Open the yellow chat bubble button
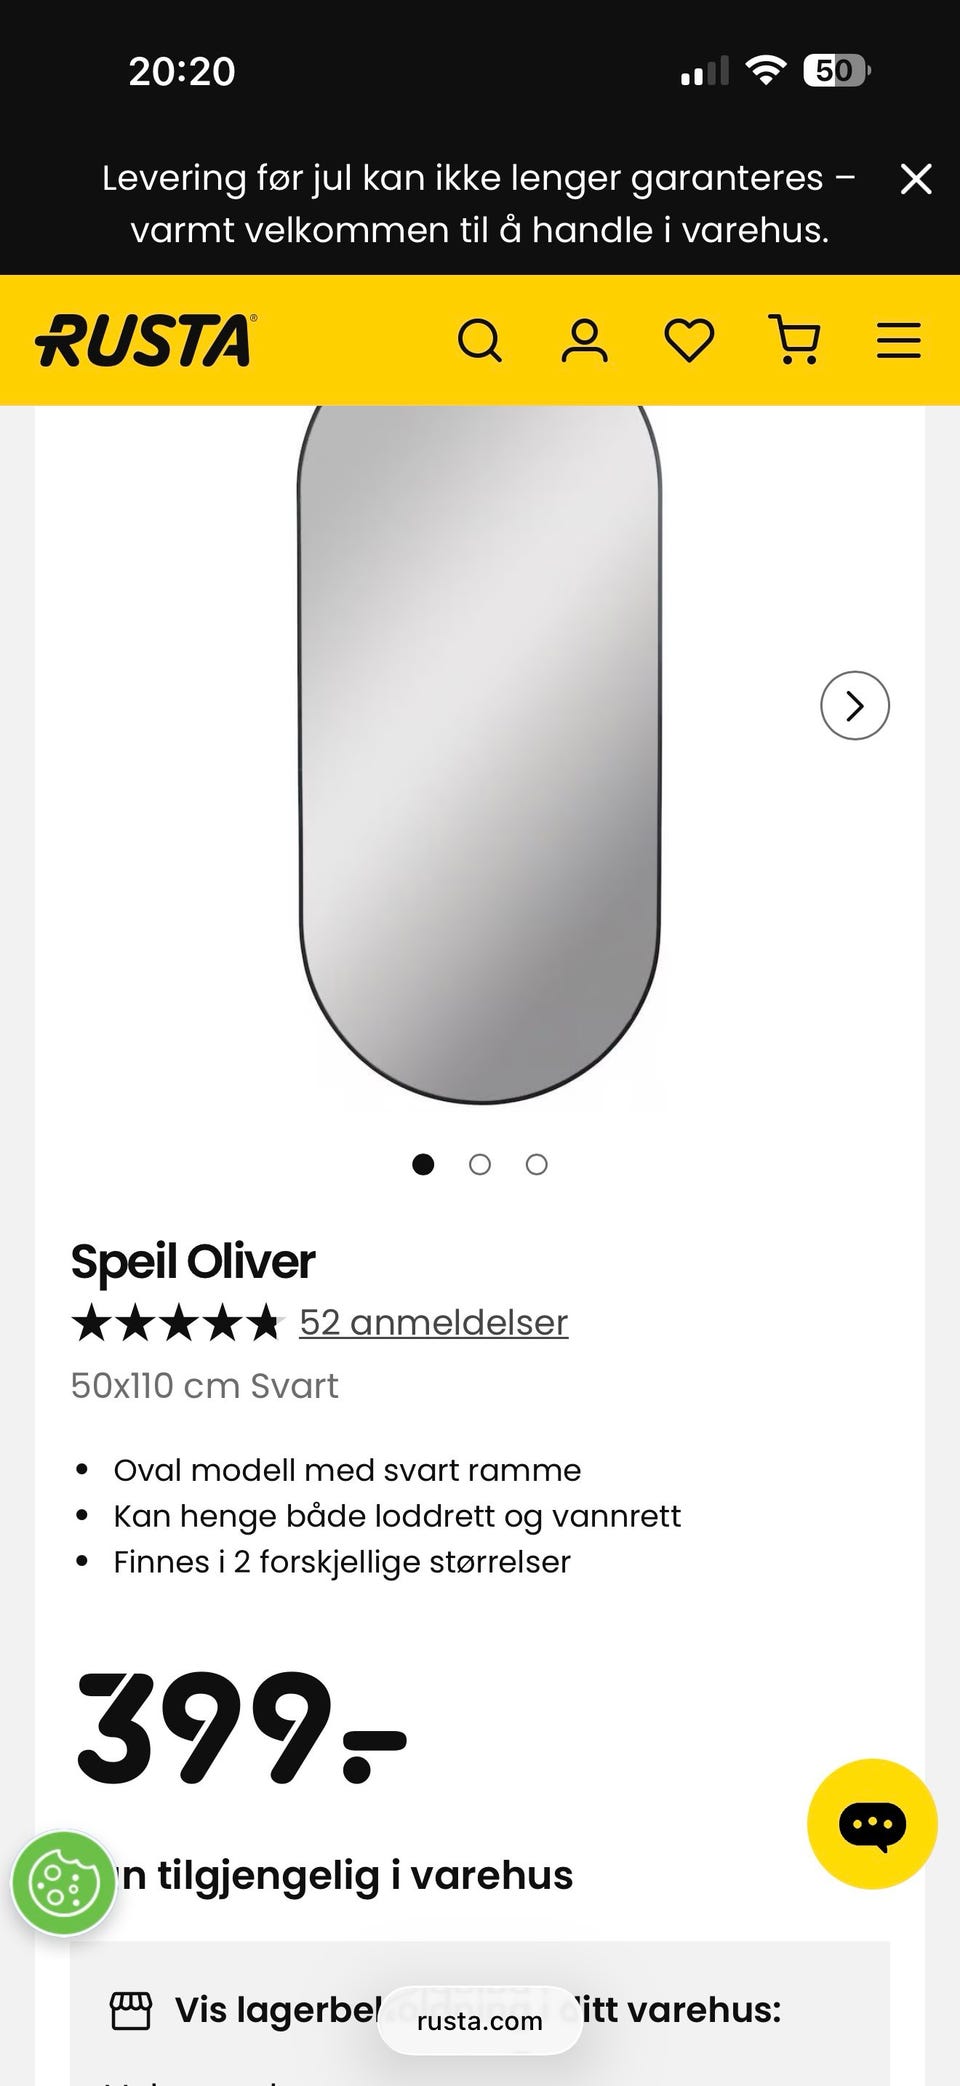Screen dimensions: 960x2086 (x=872, y=1824)
